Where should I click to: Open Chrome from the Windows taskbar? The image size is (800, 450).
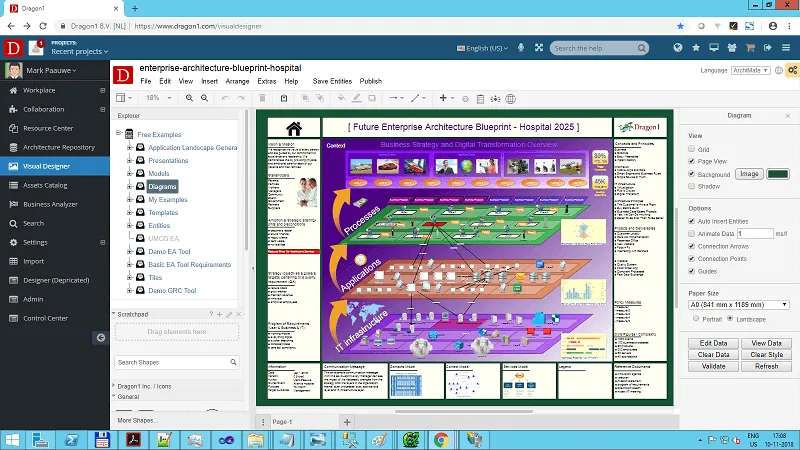pos(441,440)
